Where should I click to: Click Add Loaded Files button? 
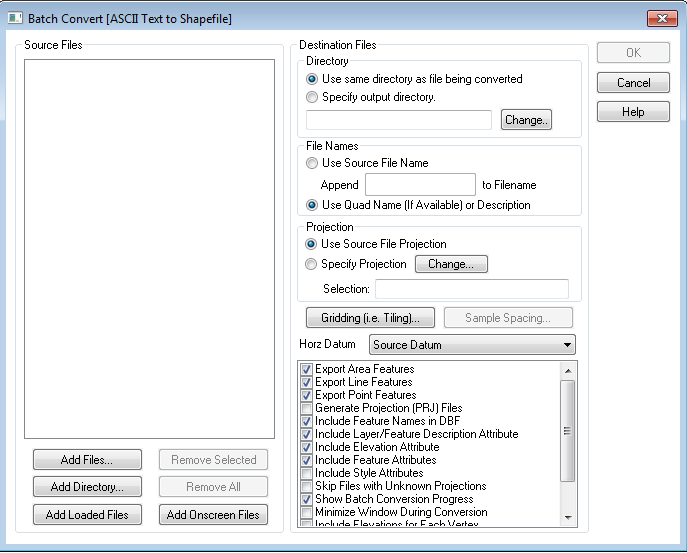86,515
